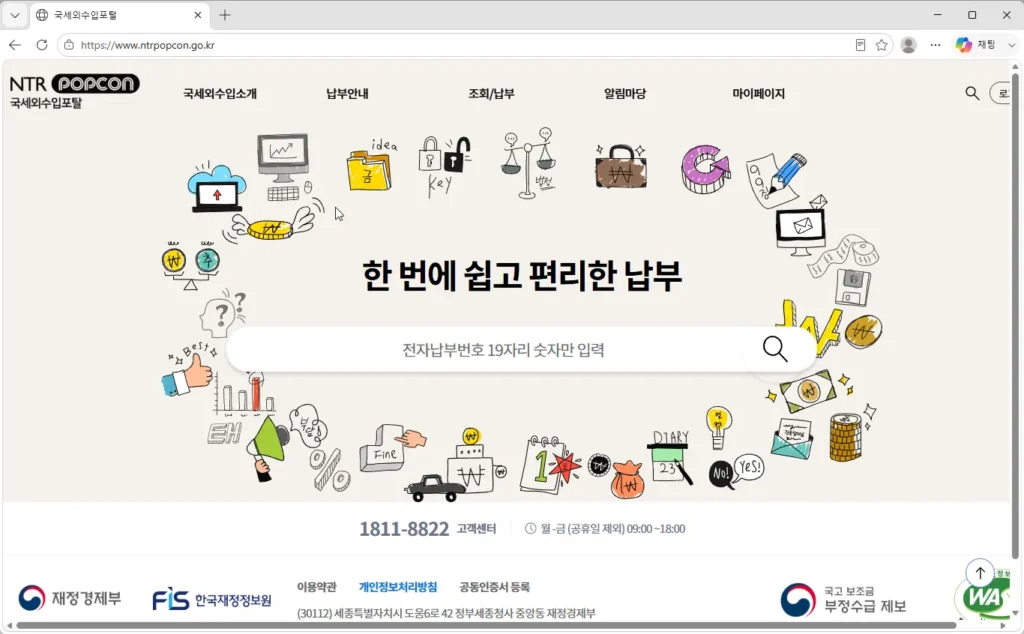1024x634 pixels.
Task: Open the browser settings ellipsis menu
Action: pyautogui.click(x=935, y=45)
